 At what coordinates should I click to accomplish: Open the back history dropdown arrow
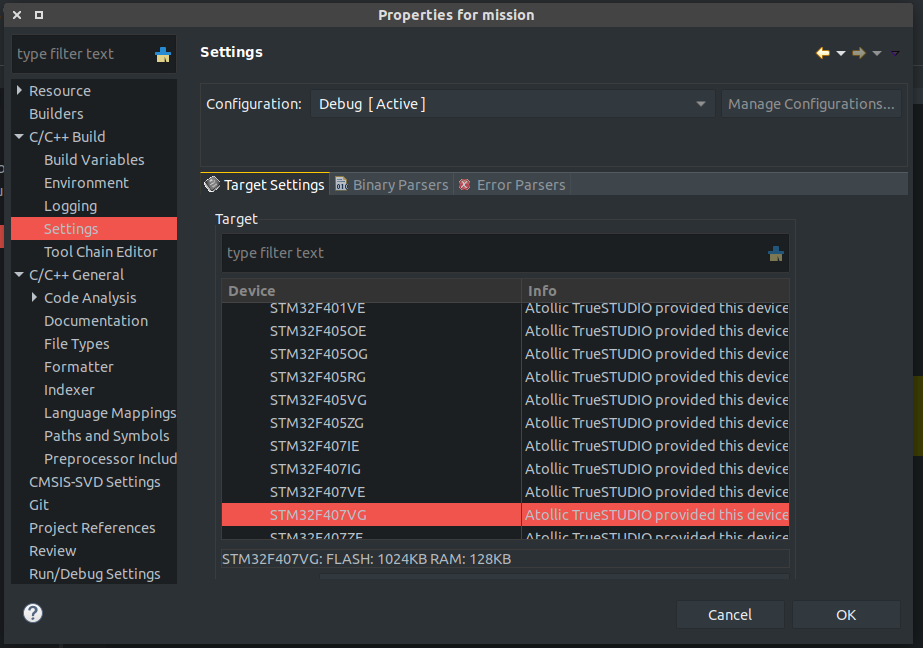tap(841, 54)
